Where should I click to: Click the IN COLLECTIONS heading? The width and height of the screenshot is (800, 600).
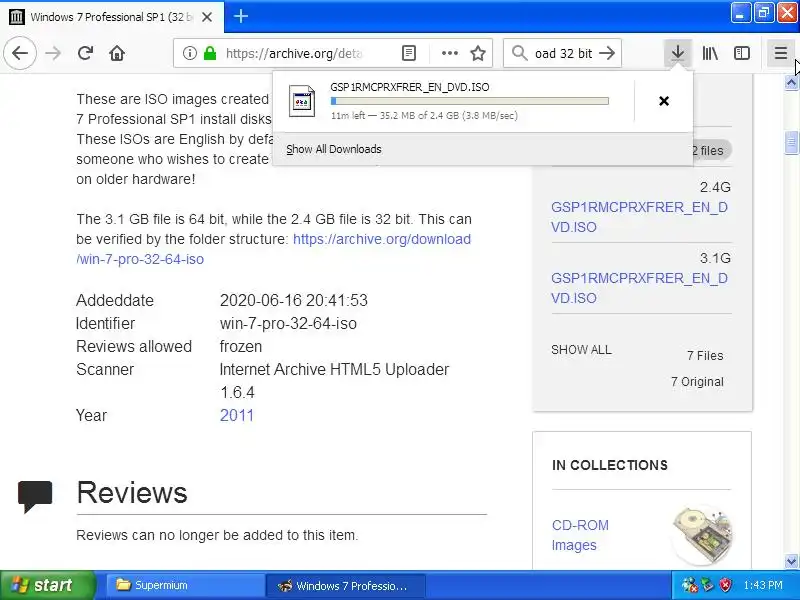pos(610,465)
